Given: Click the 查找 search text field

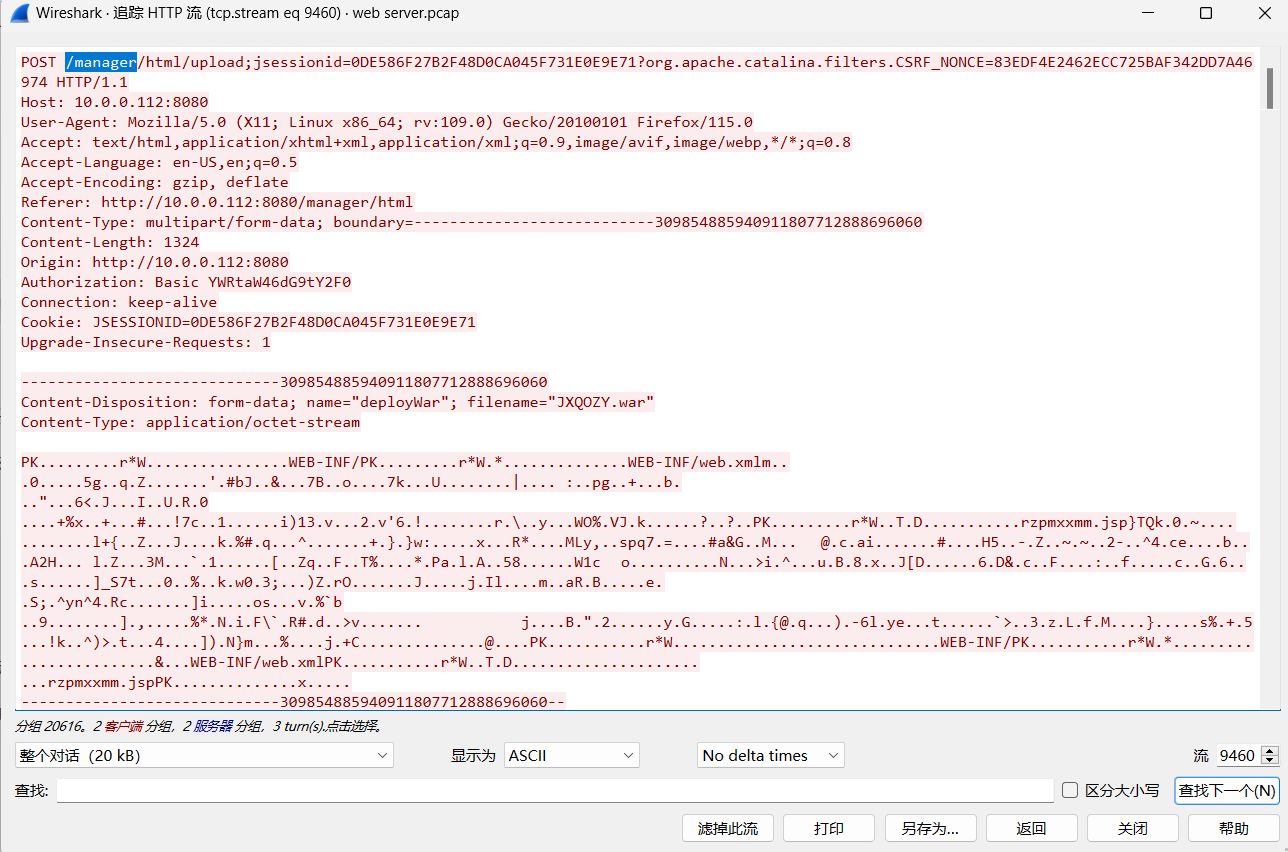Looking at the screenshot, I should tap(555, 791).
